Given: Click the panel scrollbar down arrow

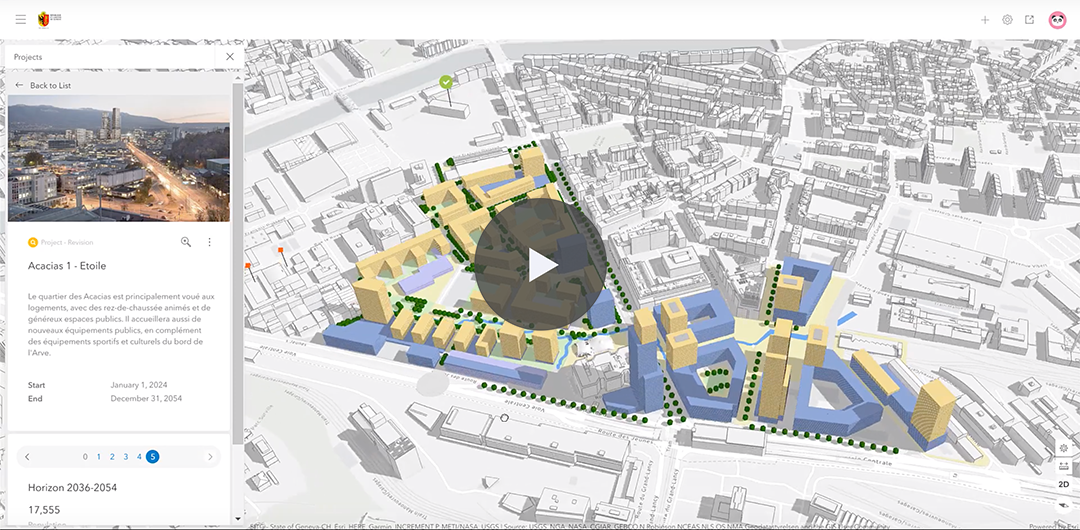Looking at the screenshot, I should pyautogui.click(x=238, y=518).
